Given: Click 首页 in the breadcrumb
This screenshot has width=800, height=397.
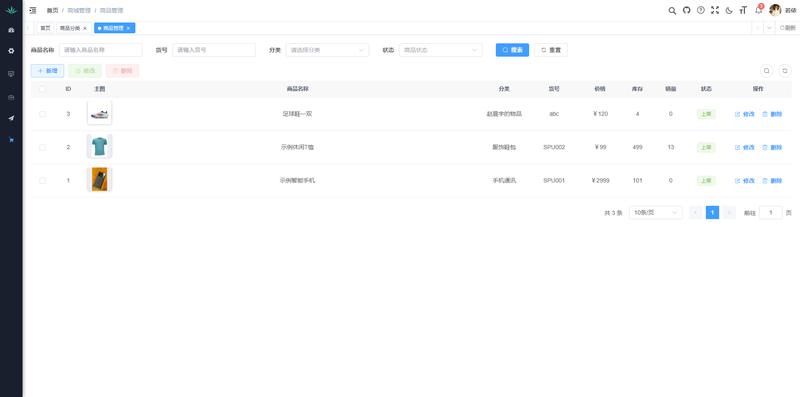Looking at the screenshot, I should tap(52, 10).
